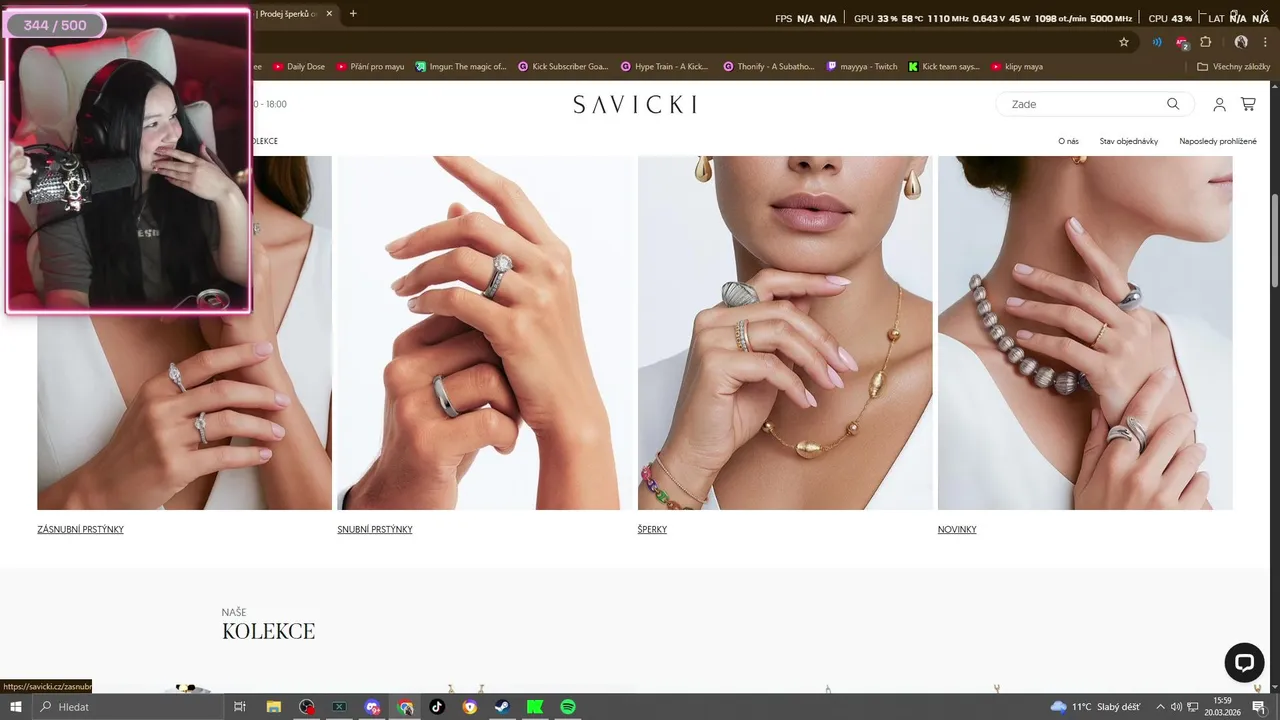Open the Chrome extensions puzzle icon

point(1205,42)
